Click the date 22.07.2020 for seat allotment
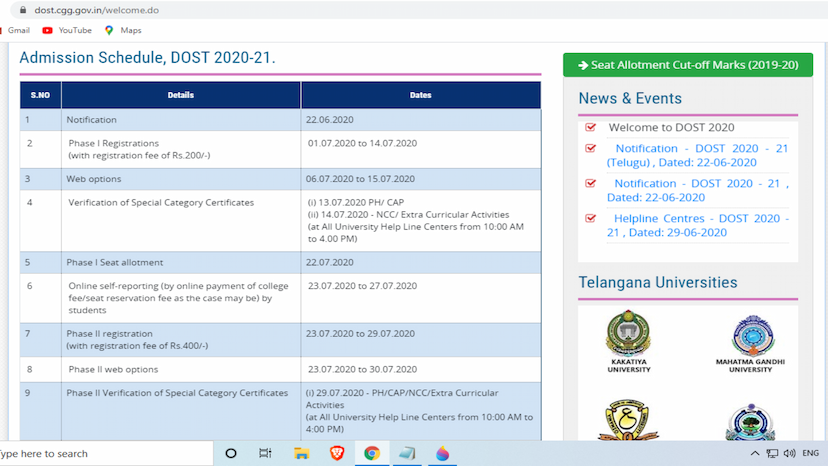The image size is (828, 466). pos(330,263)
